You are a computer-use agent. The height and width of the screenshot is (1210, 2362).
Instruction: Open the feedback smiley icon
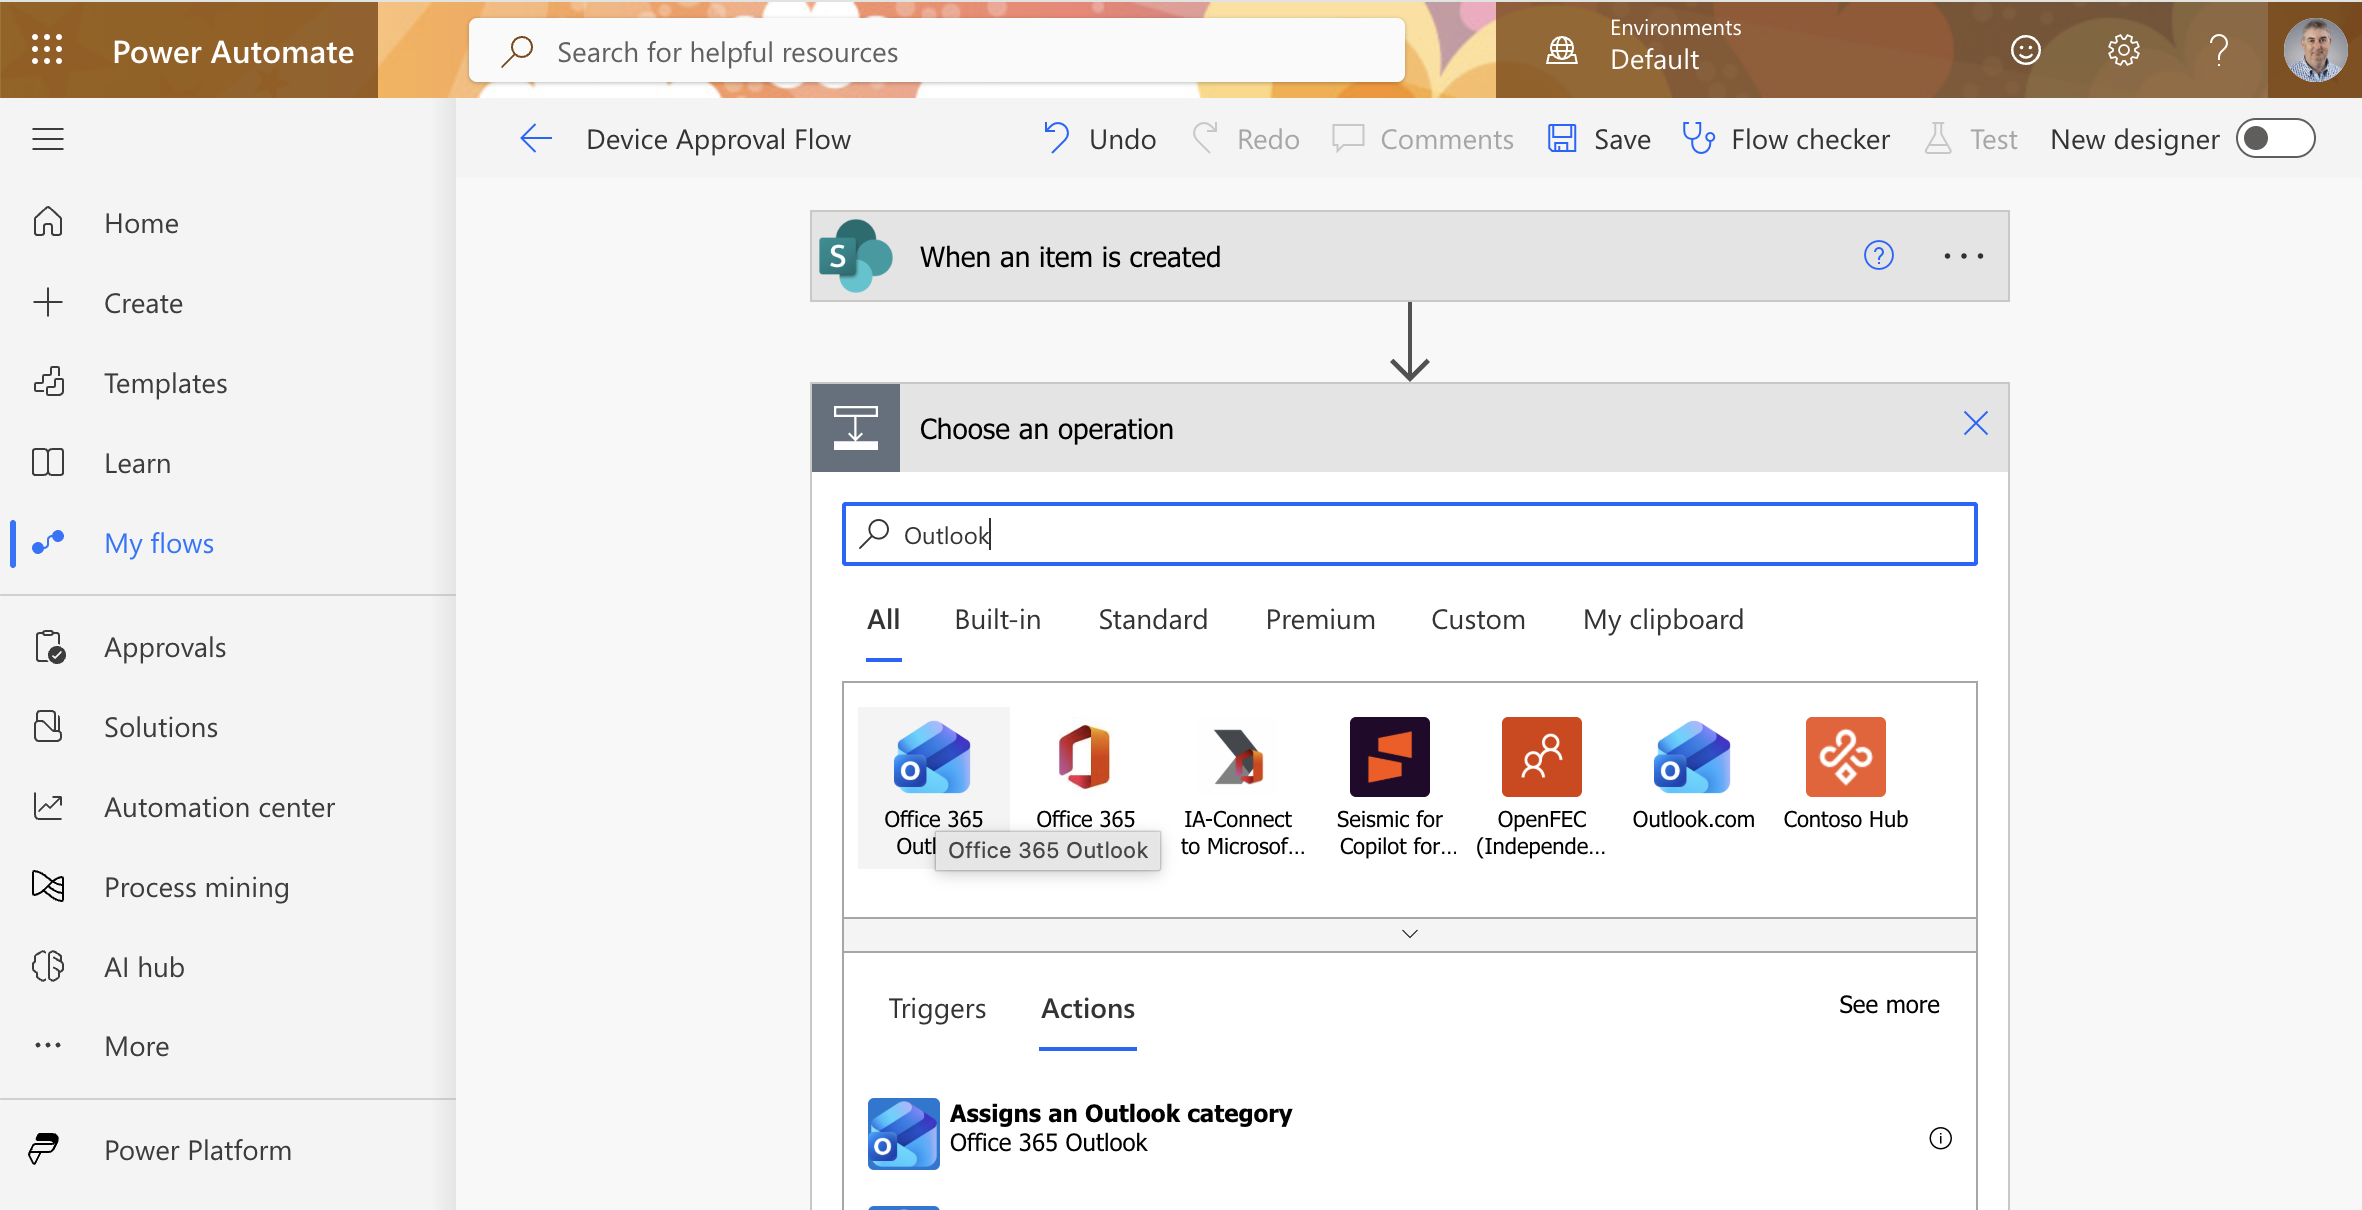[2025, 50]
